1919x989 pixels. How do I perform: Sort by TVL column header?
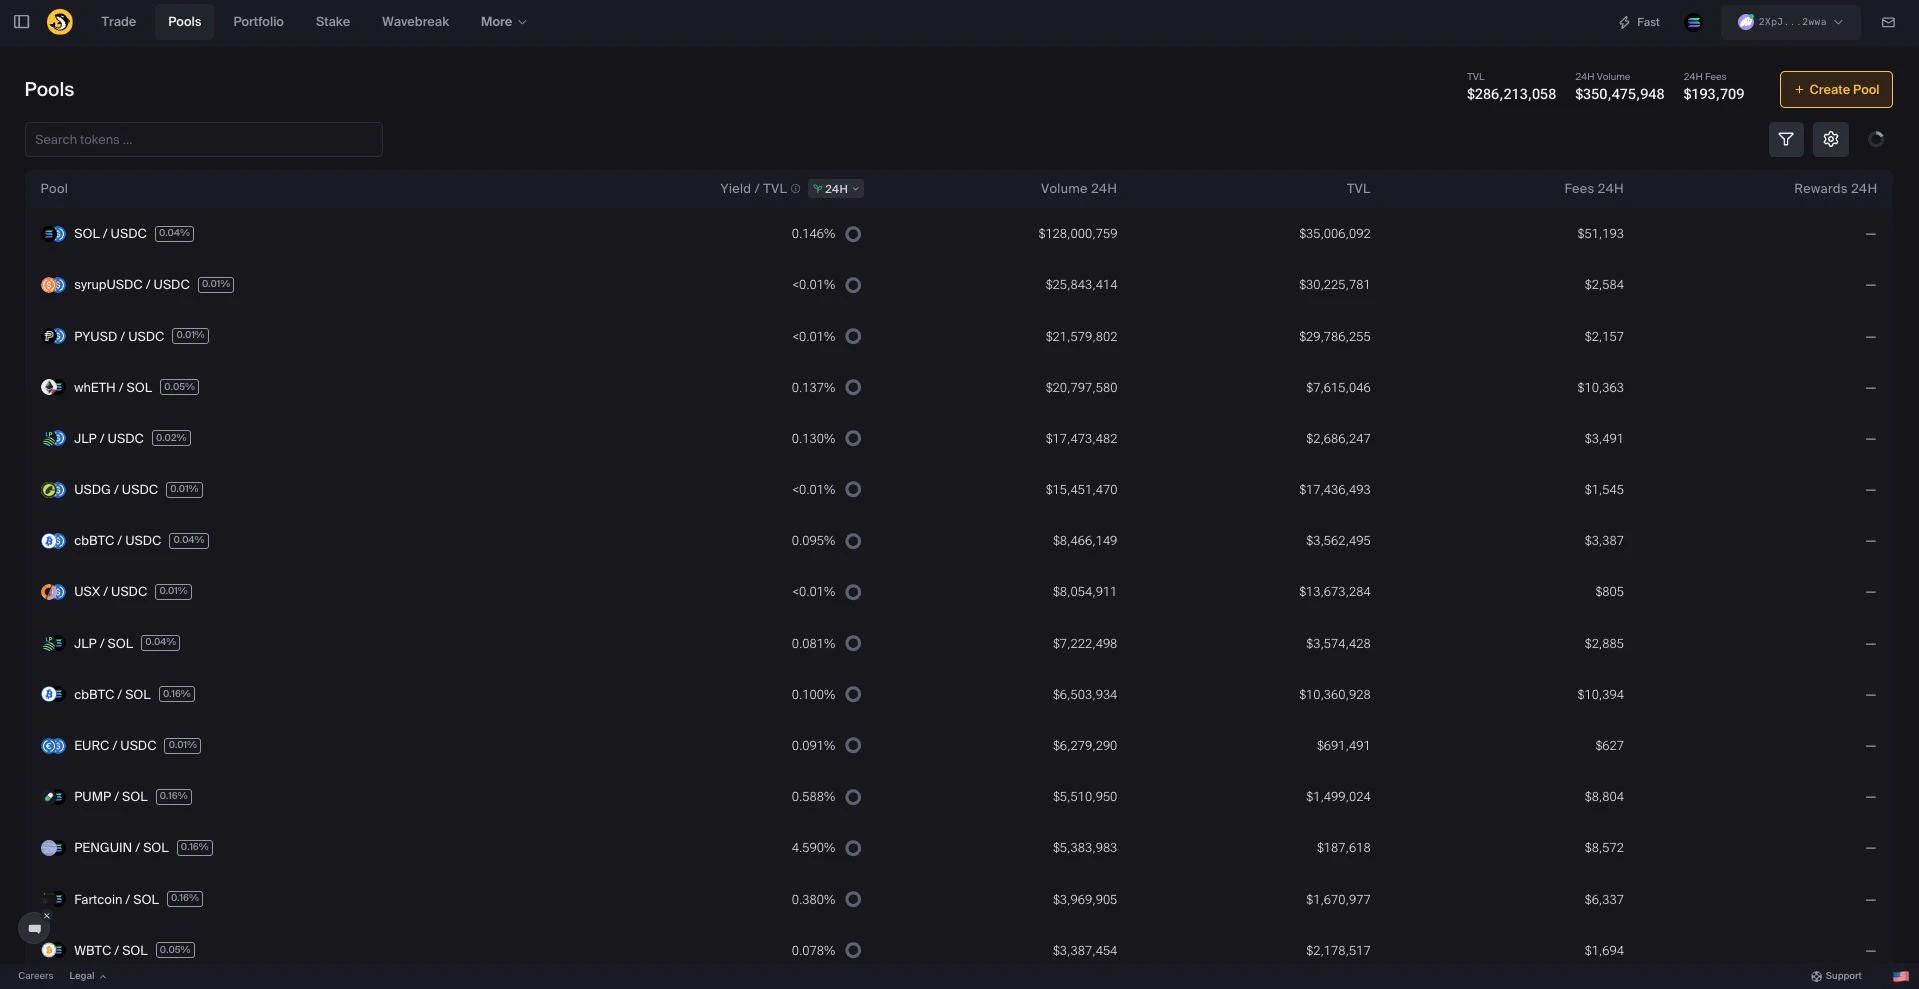pyautogui.click(x=1358, y=188)
